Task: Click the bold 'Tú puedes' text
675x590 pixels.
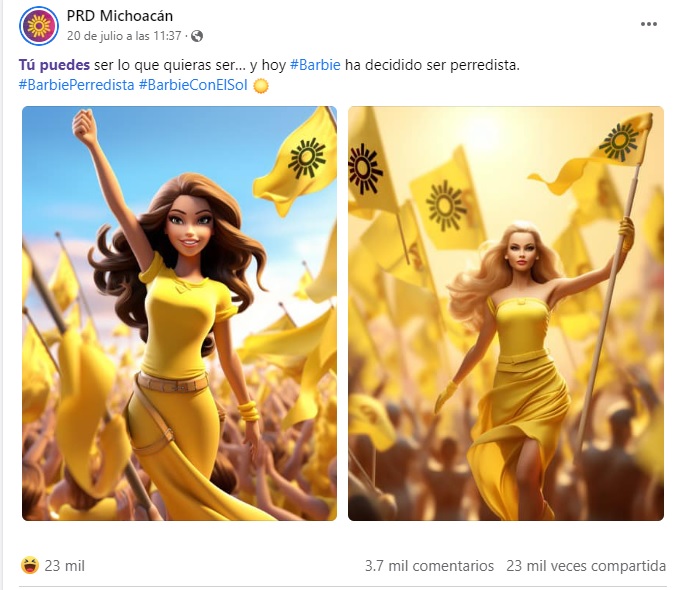Action: pos(54,65)
